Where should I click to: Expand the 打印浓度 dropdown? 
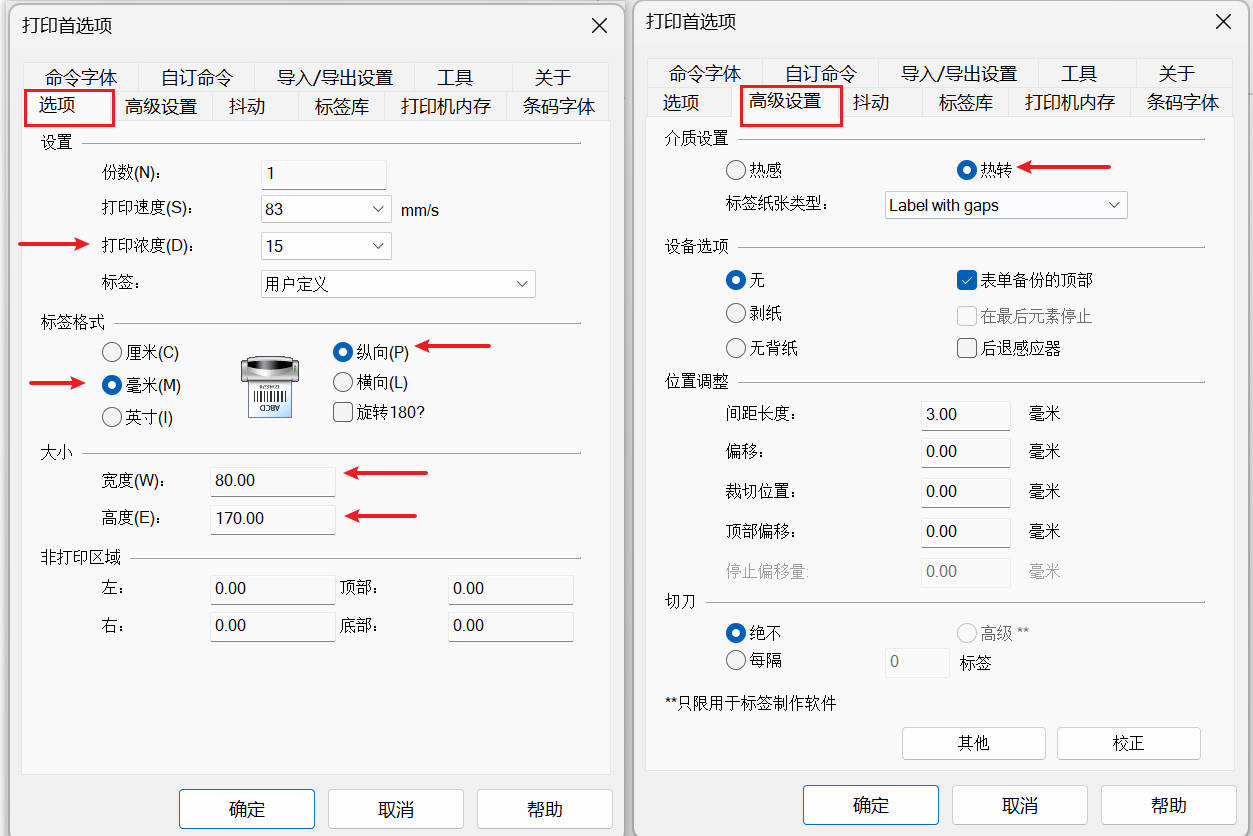(x=325, y=246)
